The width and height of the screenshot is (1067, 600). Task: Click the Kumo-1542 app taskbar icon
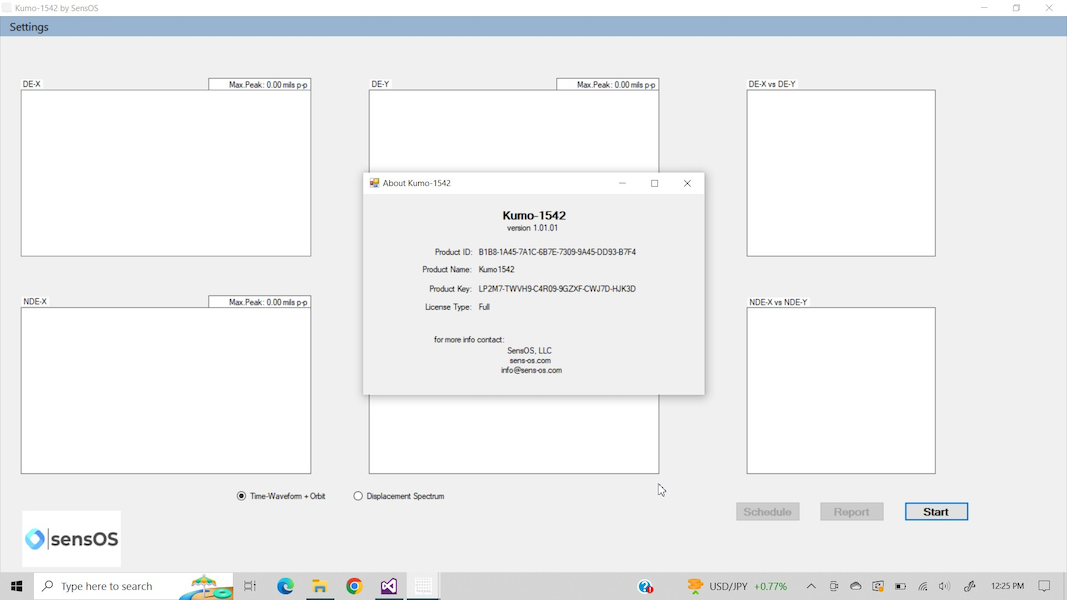tap(423, 586)
